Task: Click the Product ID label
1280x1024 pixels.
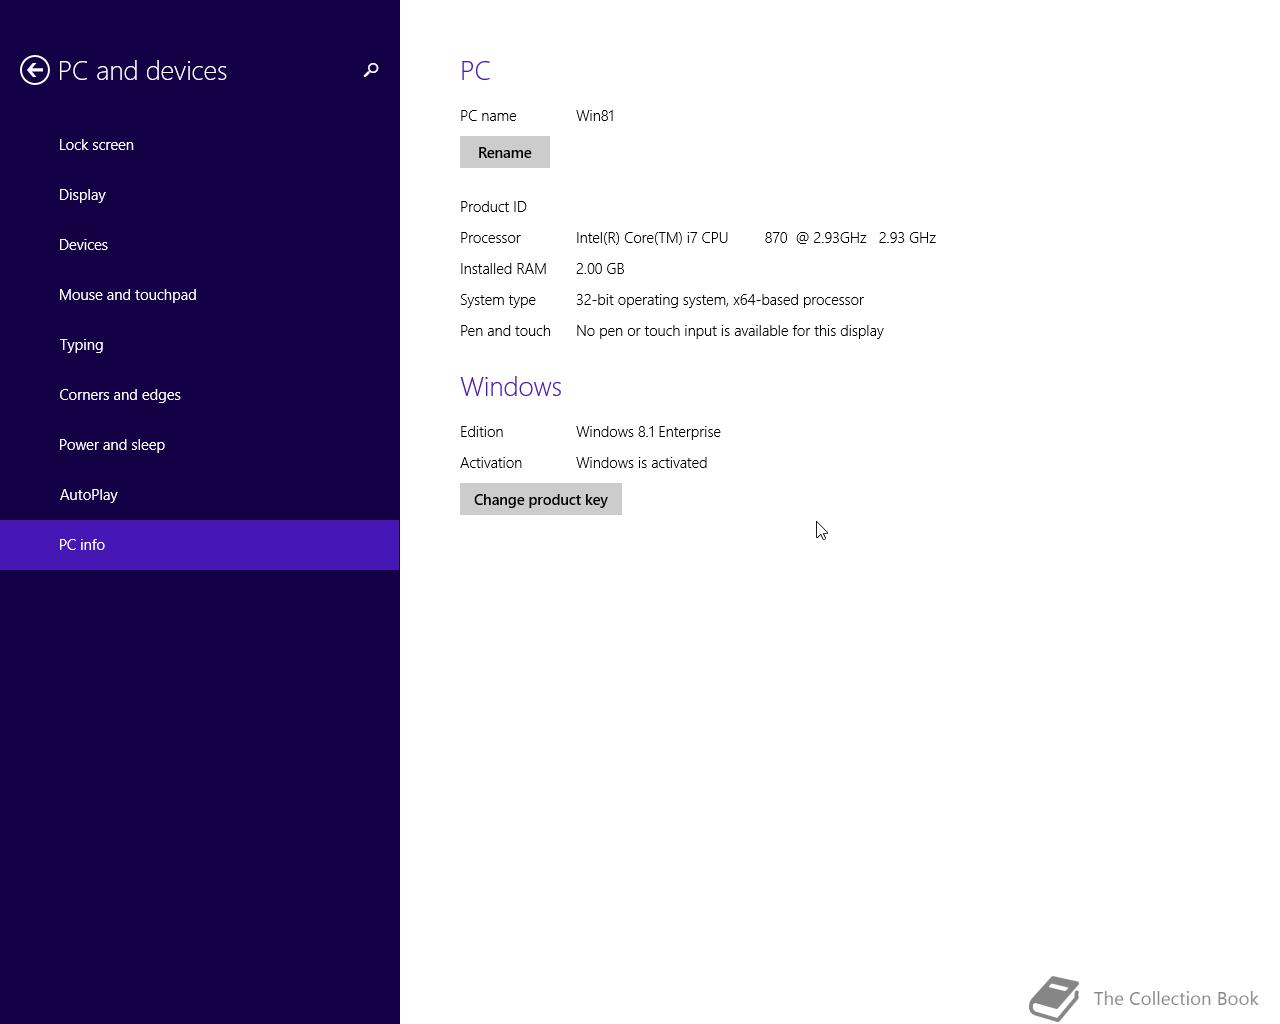Action: pos(493,207)
